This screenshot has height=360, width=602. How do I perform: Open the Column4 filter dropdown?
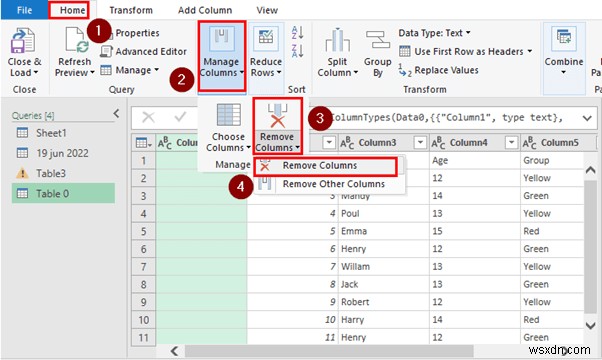[511, 142]
